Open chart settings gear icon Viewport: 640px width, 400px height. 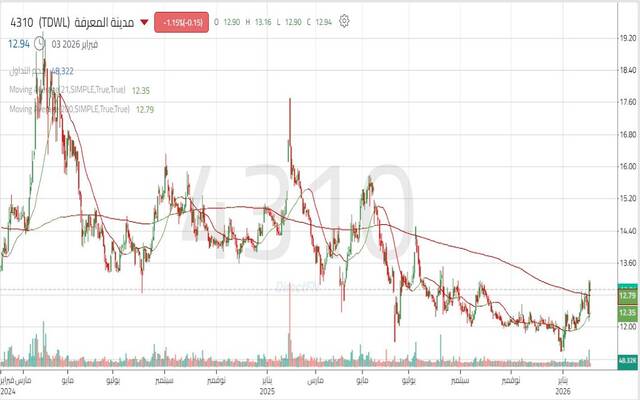345,21
